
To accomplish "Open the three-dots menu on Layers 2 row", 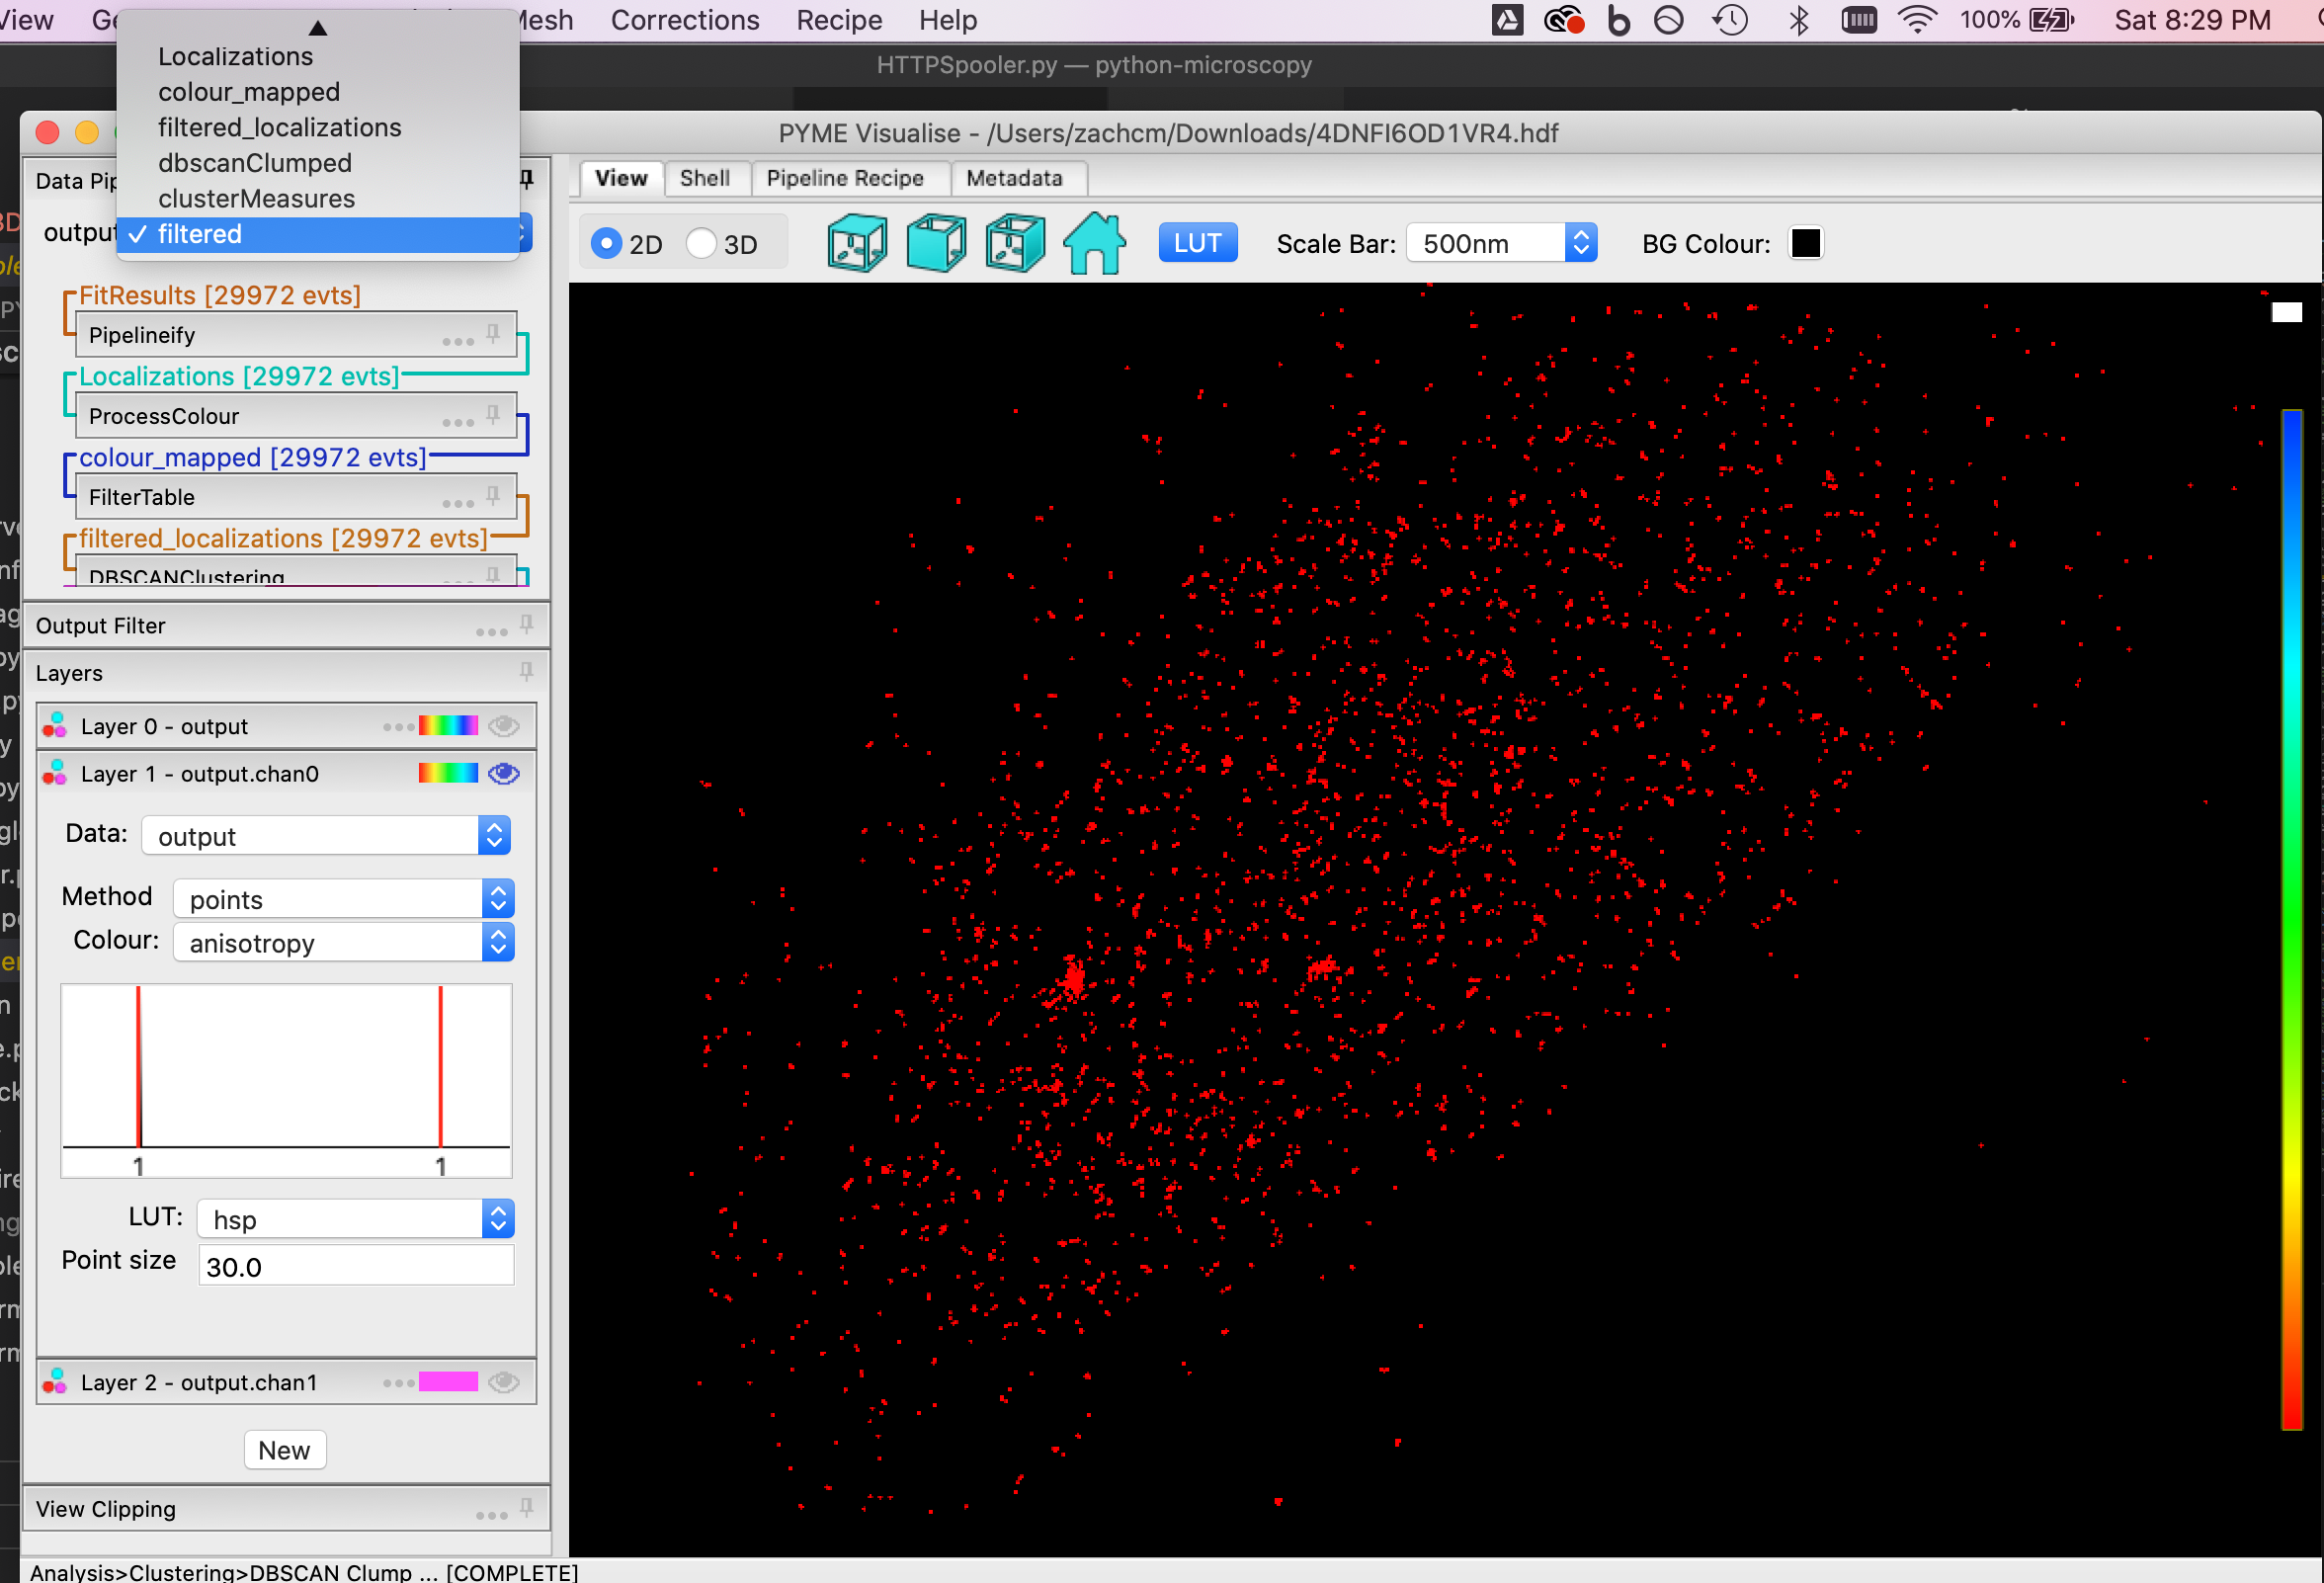I will pyautogui.click(x=398, y=1383).
